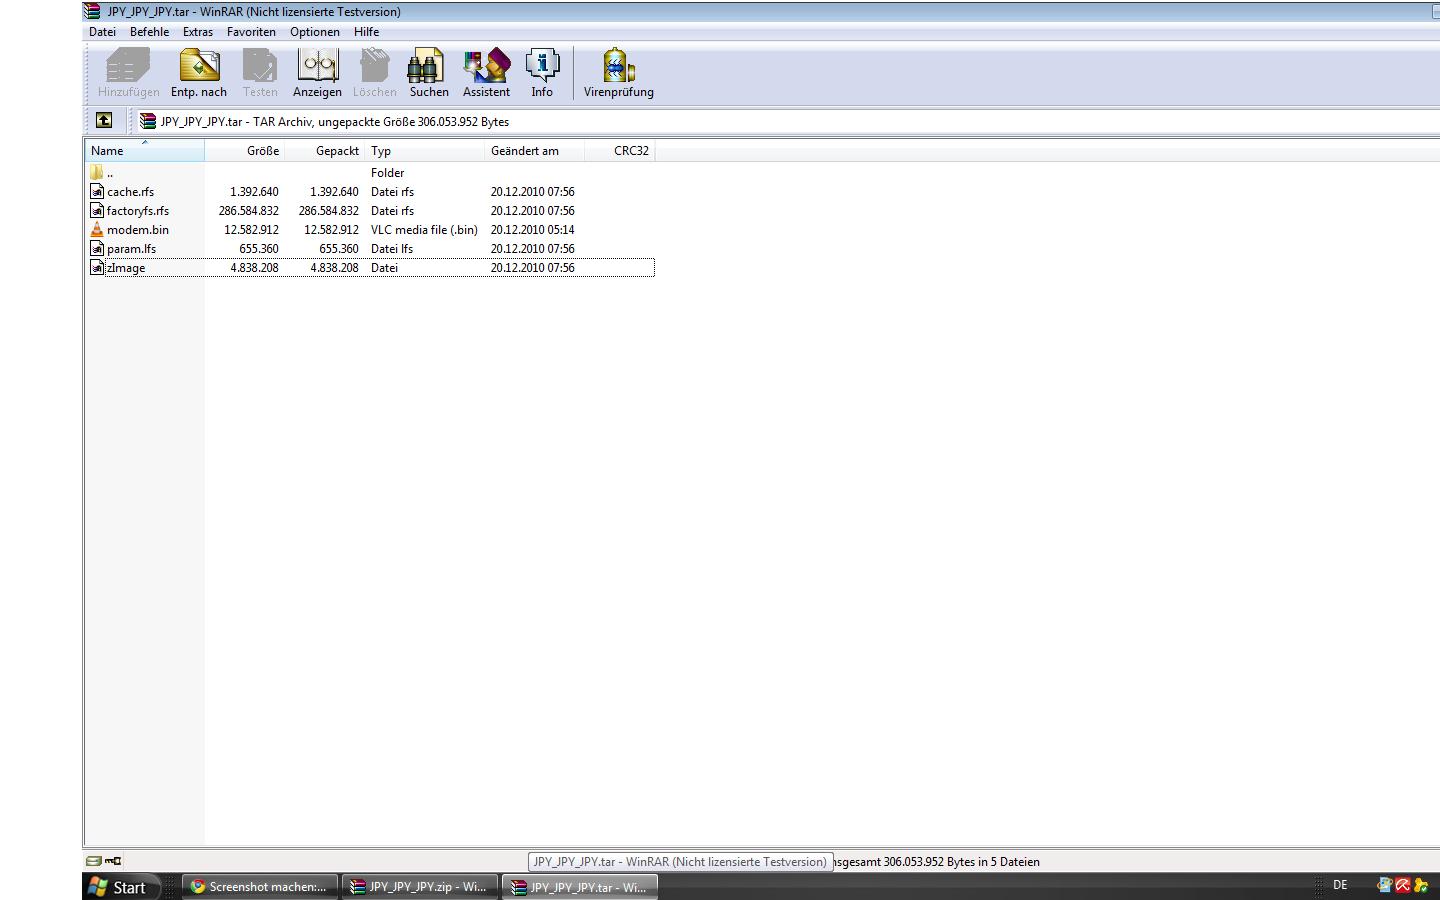The height and width of the screenshot is (900, 1440).
Task: Click the Windows Start button
Action: [x=120, y=887]
